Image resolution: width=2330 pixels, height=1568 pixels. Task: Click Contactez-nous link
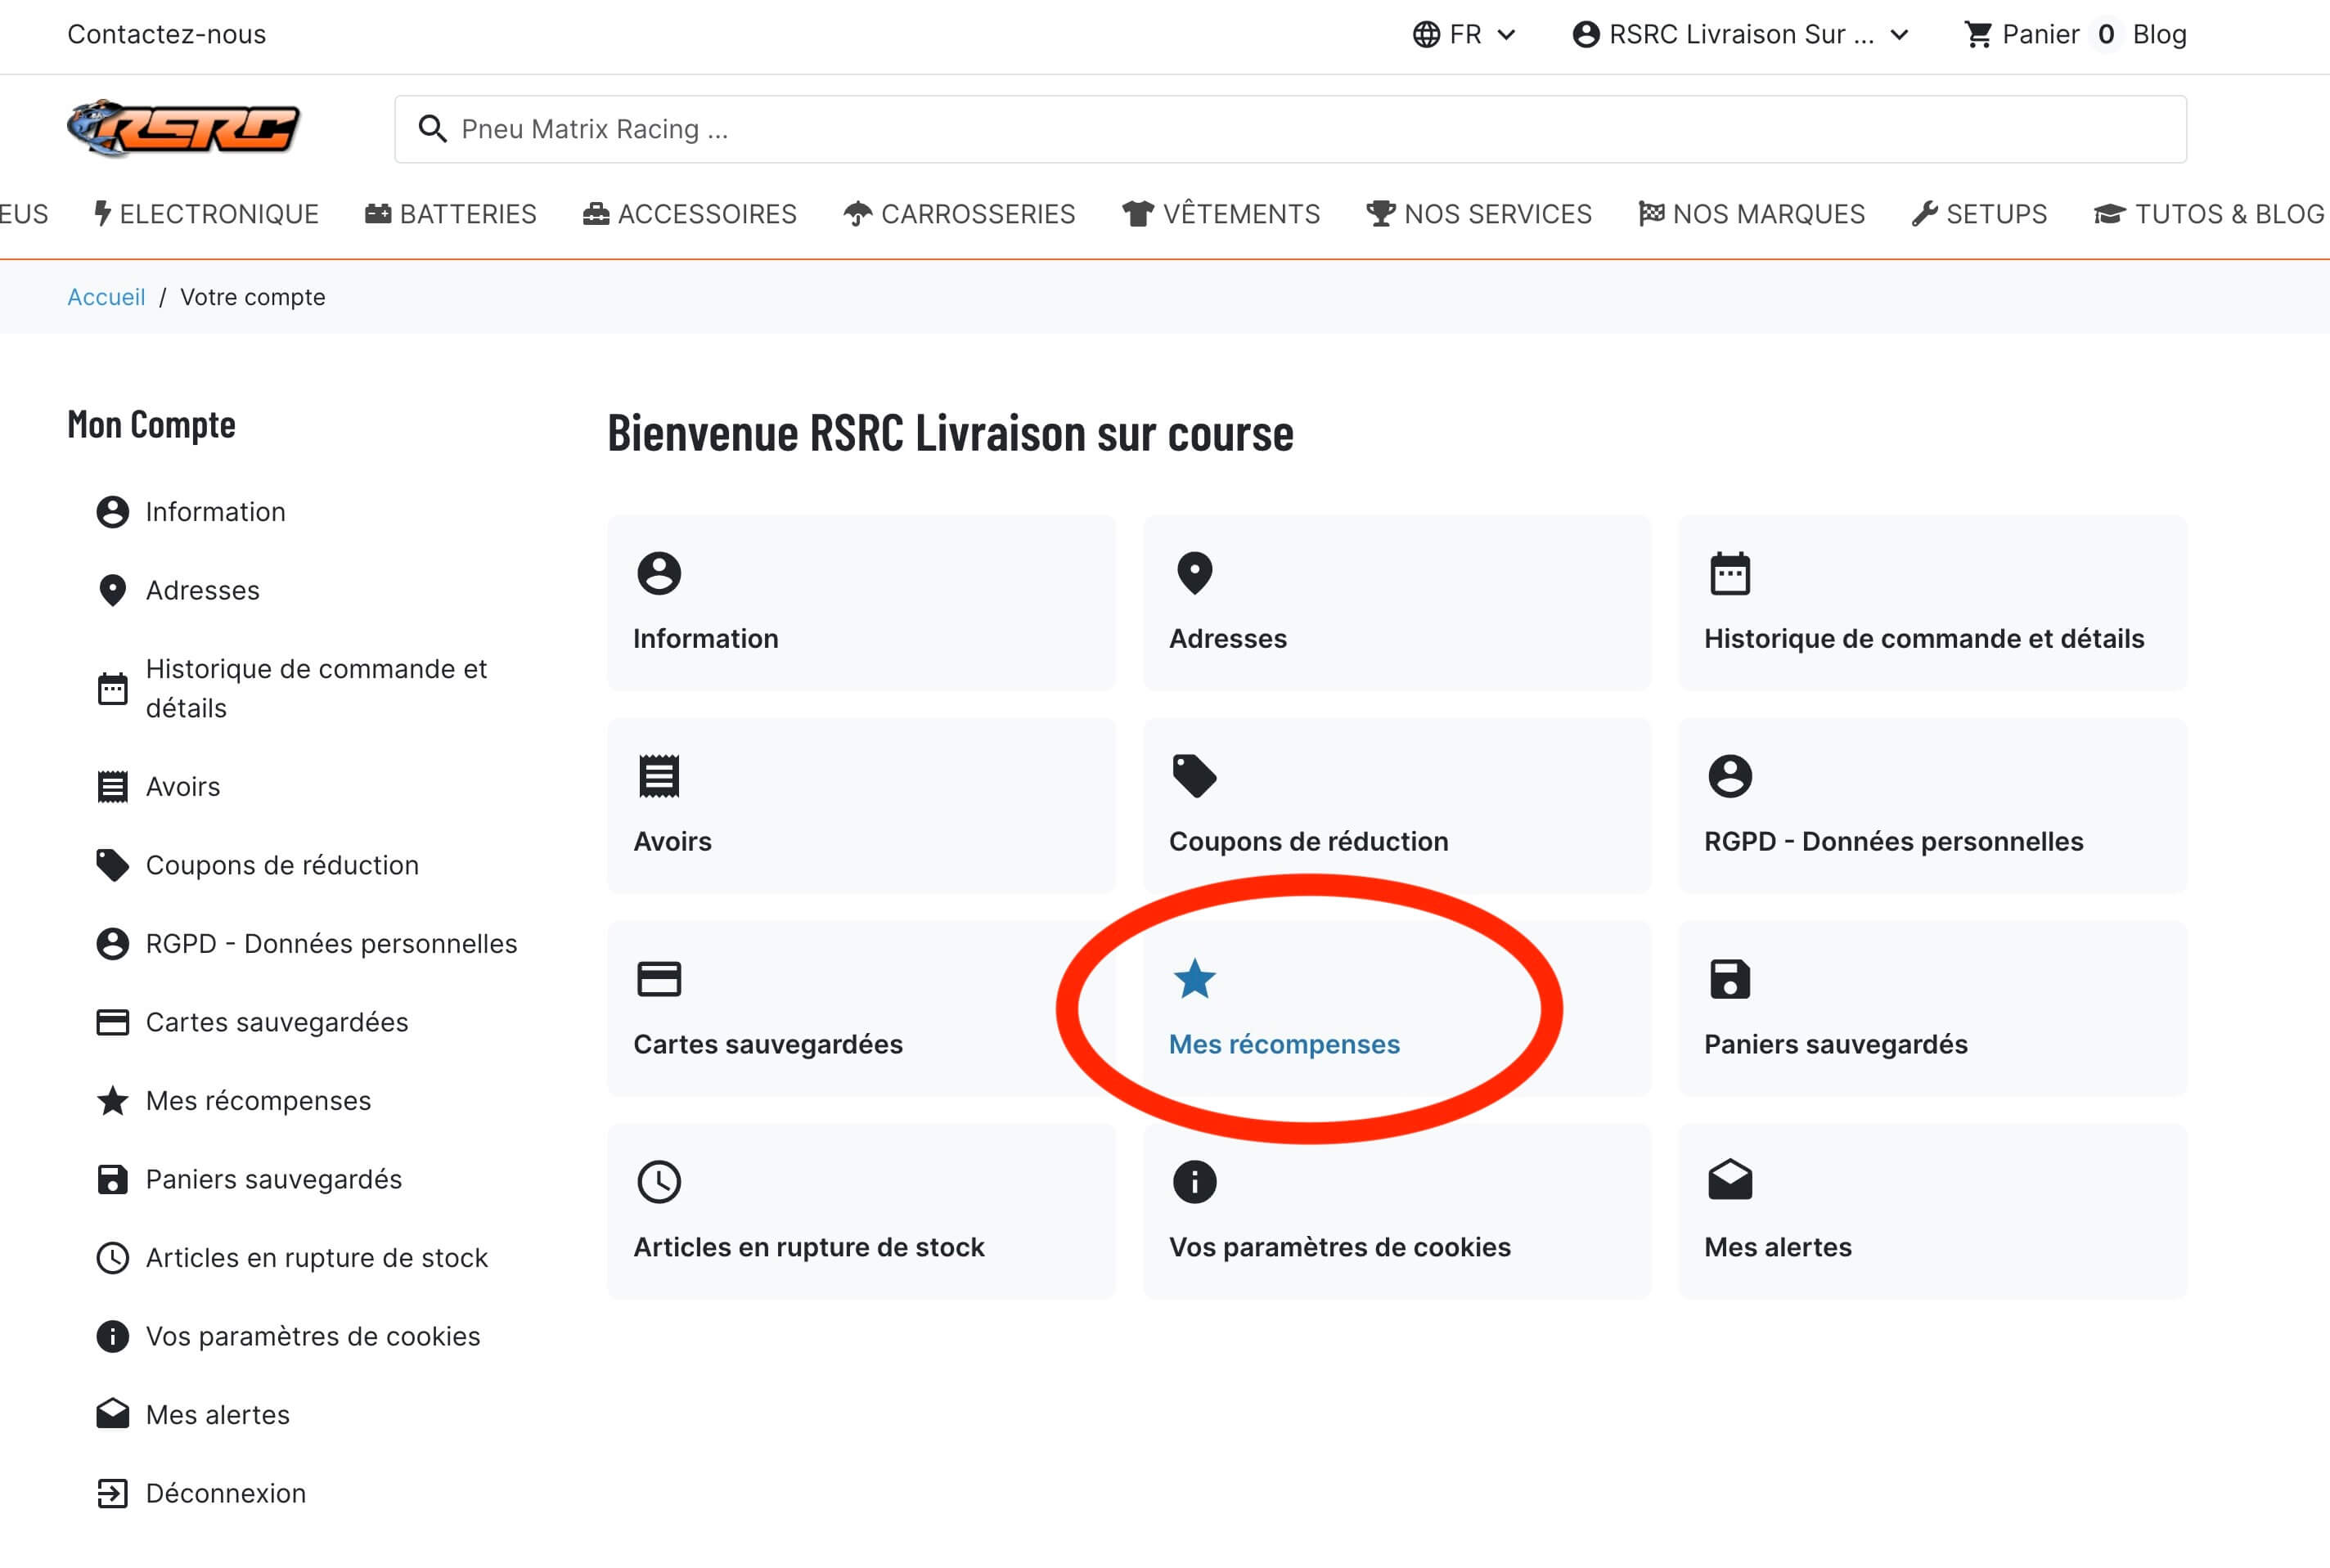167,35
